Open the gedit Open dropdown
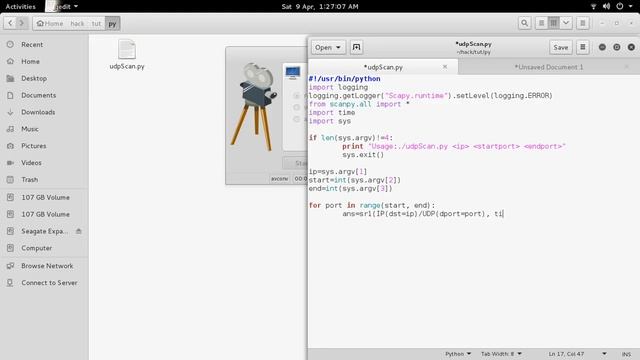Image resolution: width=640 pixels, height=360 pixels. (328, 47)
